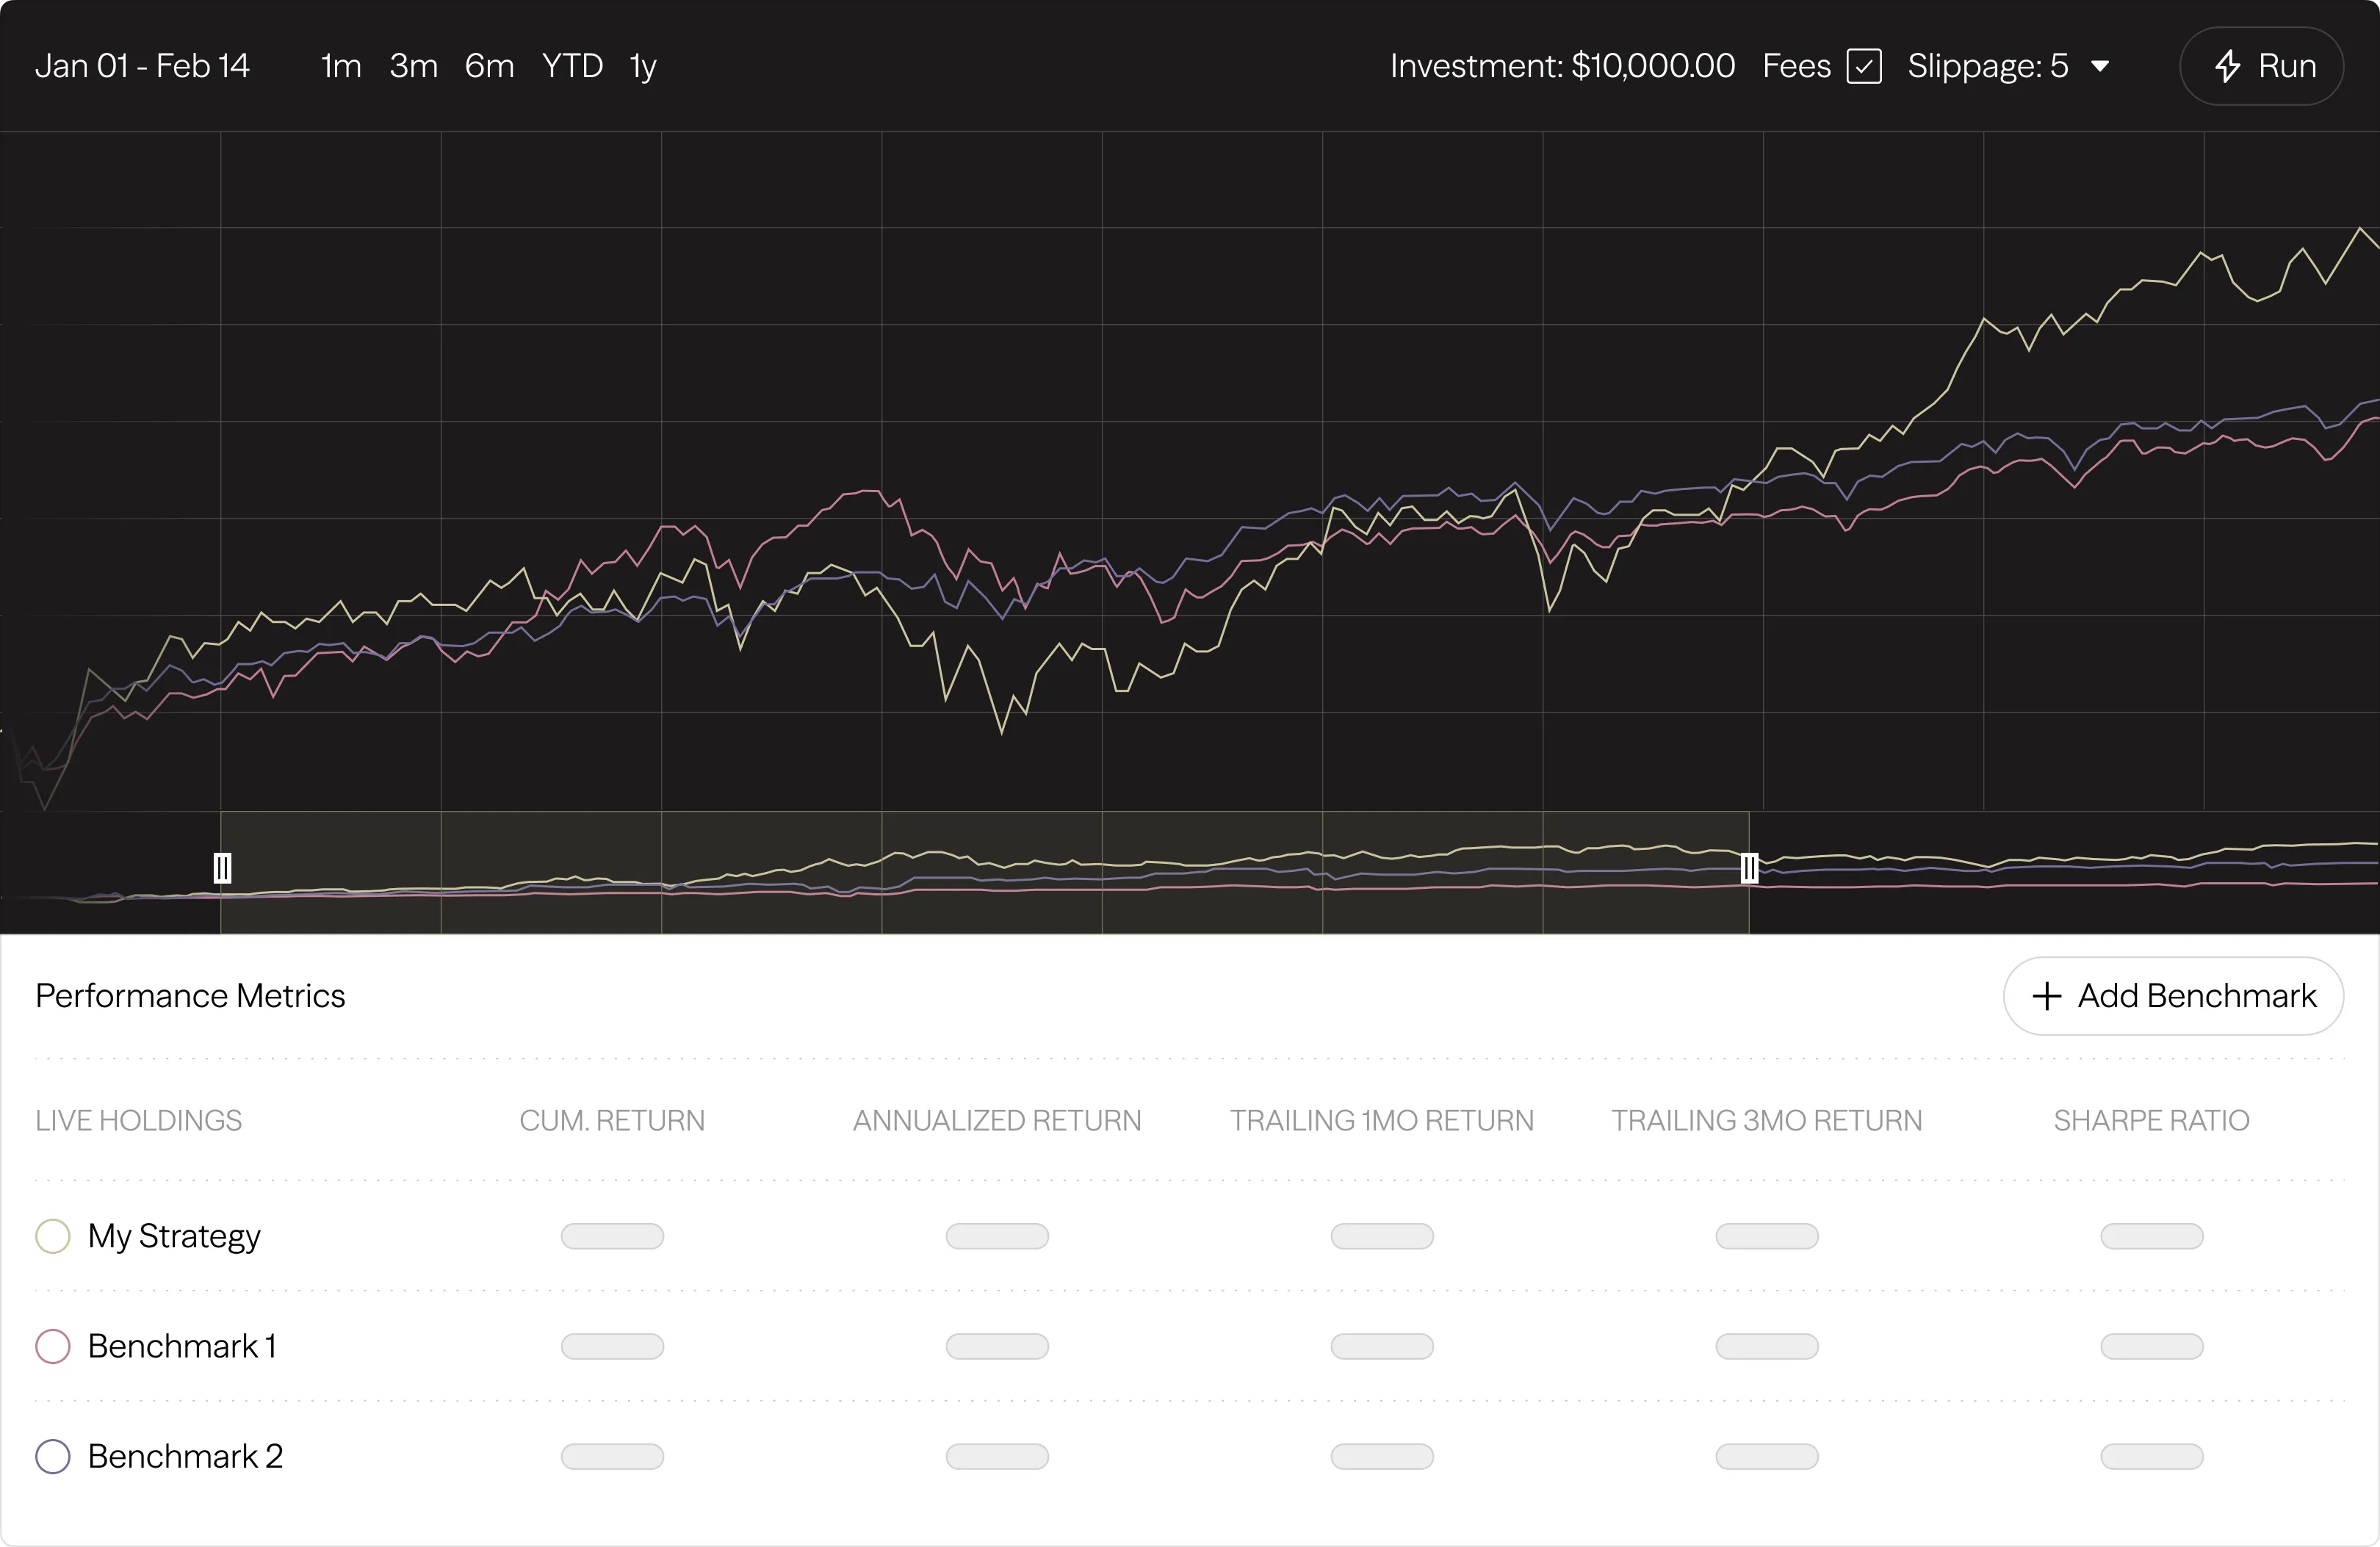Switch to the 6m time range
The height and width of the screenshot is (1547, 2380).
(489, 66)
